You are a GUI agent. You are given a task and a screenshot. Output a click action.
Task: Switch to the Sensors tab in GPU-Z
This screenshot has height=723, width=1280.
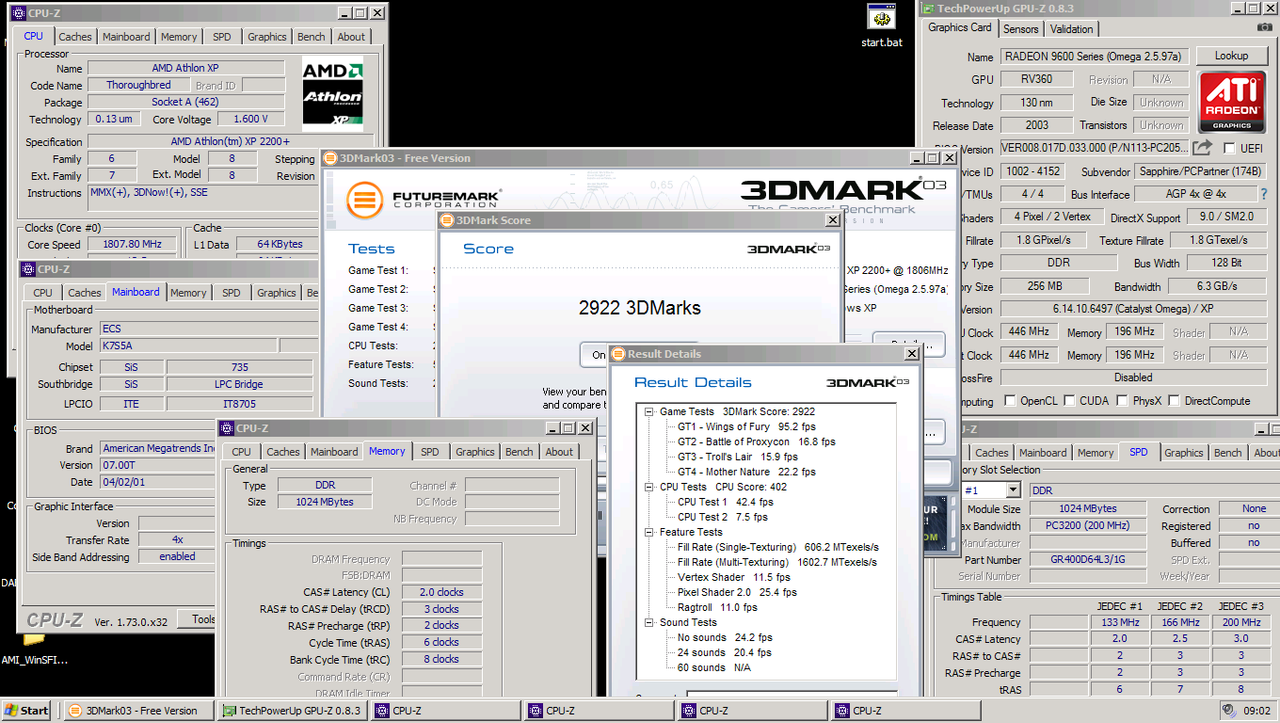tap(1020, 28)
